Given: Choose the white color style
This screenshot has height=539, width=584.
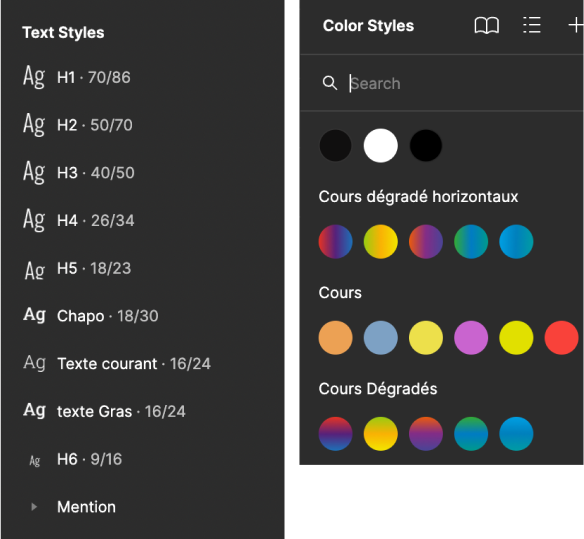Looking at the screenshot, I should tap(380, 146).
